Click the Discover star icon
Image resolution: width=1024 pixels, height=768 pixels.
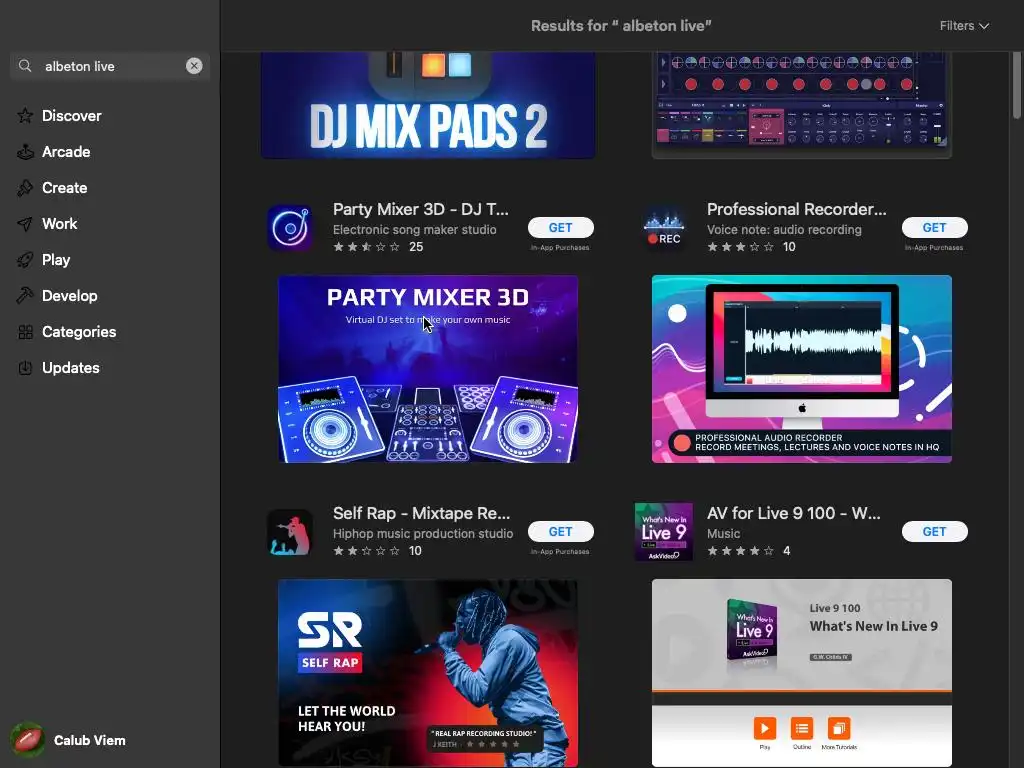point(25,116)
